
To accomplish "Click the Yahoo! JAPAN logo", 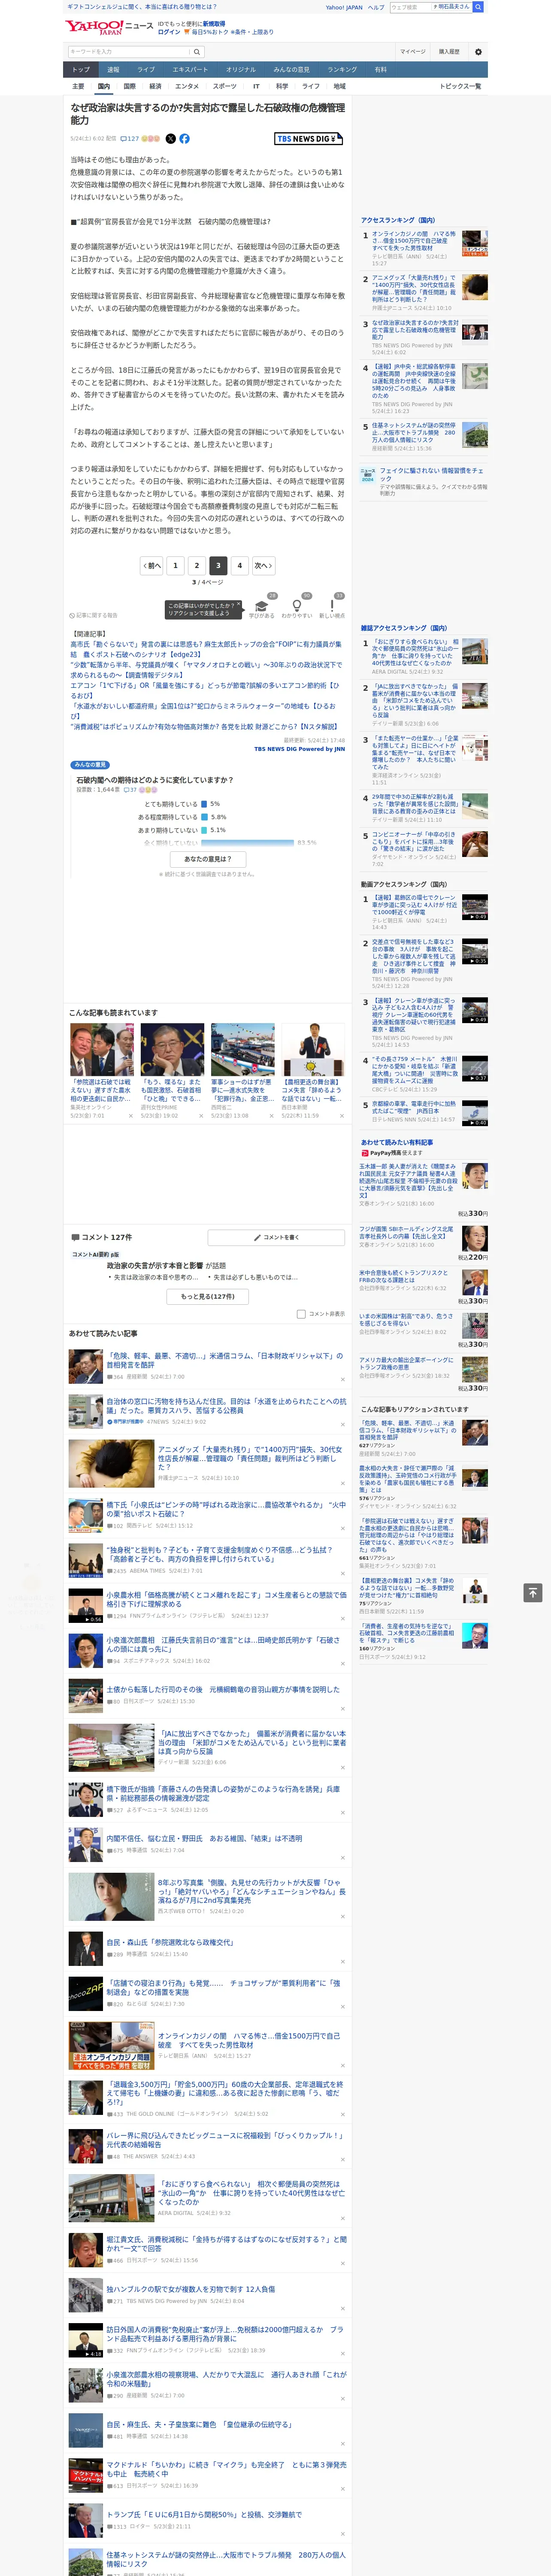I will pyautogui.click(x=95, y=27).
